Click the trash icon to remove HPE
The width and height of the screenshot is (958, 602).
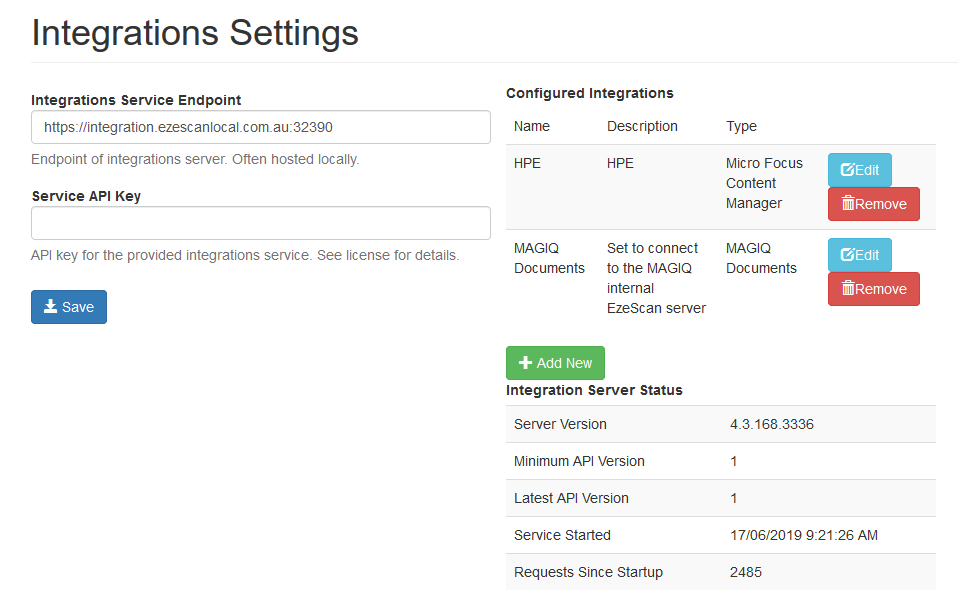[x=848, y=204]
